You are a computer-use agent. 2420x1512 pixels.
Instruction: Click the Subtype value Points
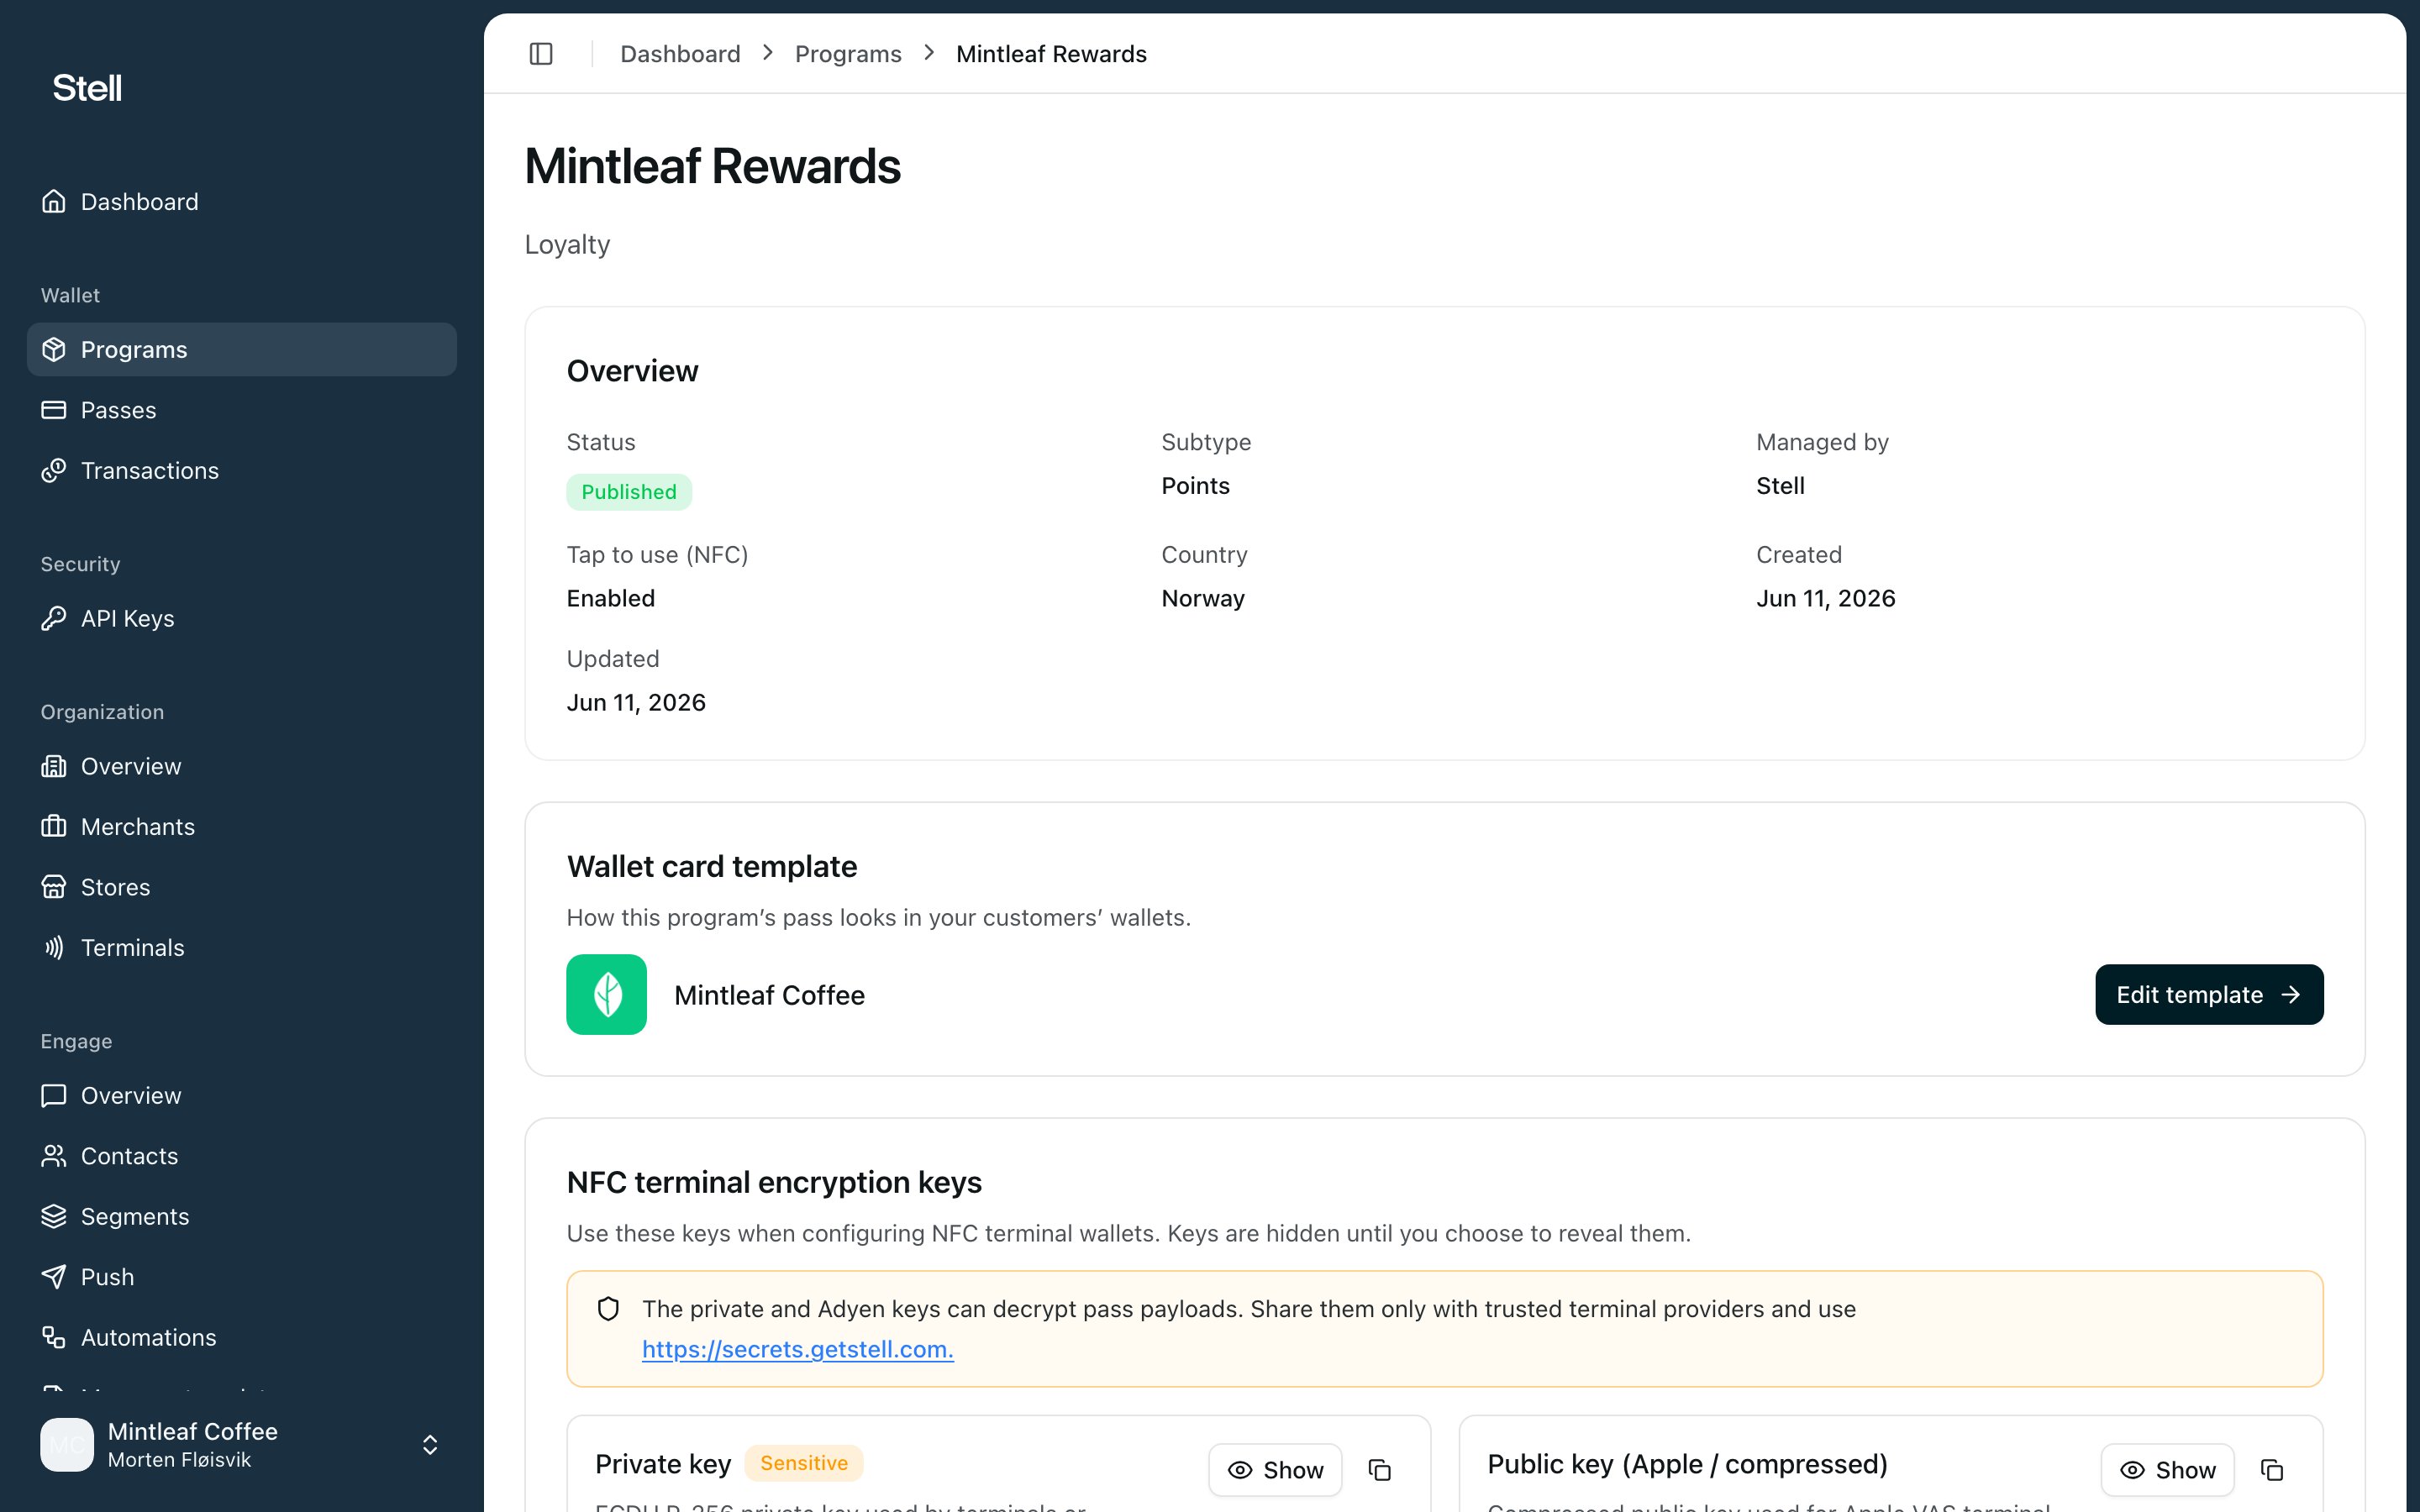coord(1195,486)
